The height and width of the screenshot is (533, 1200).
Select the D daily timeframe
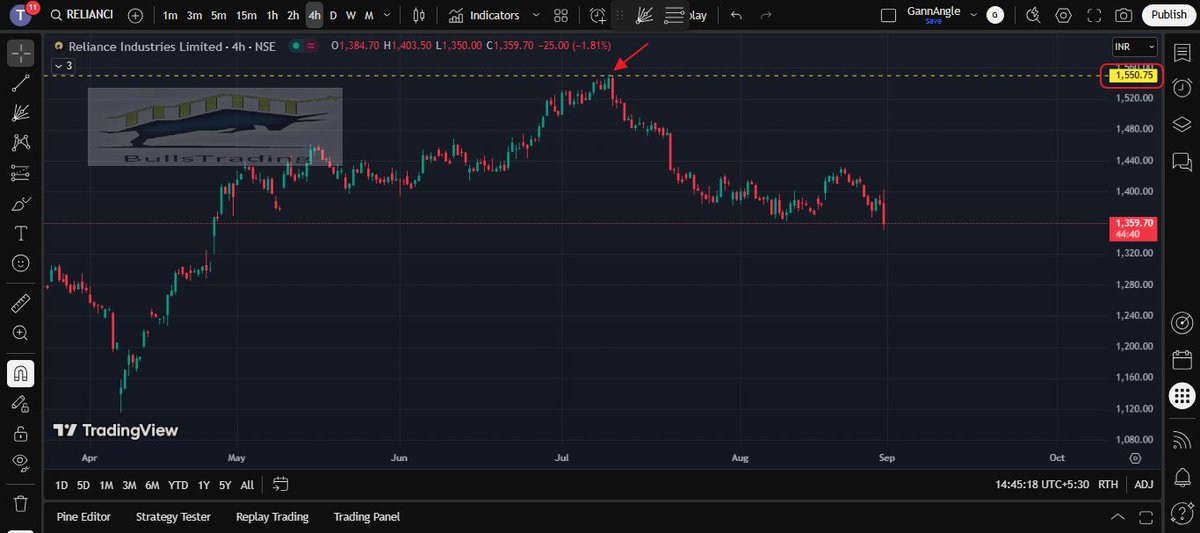[333, 15]
